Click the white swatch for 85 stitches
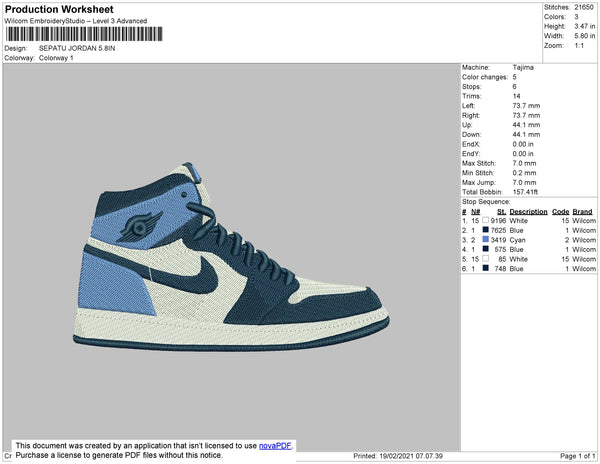The image size is (600, 464). pos(486,259)
